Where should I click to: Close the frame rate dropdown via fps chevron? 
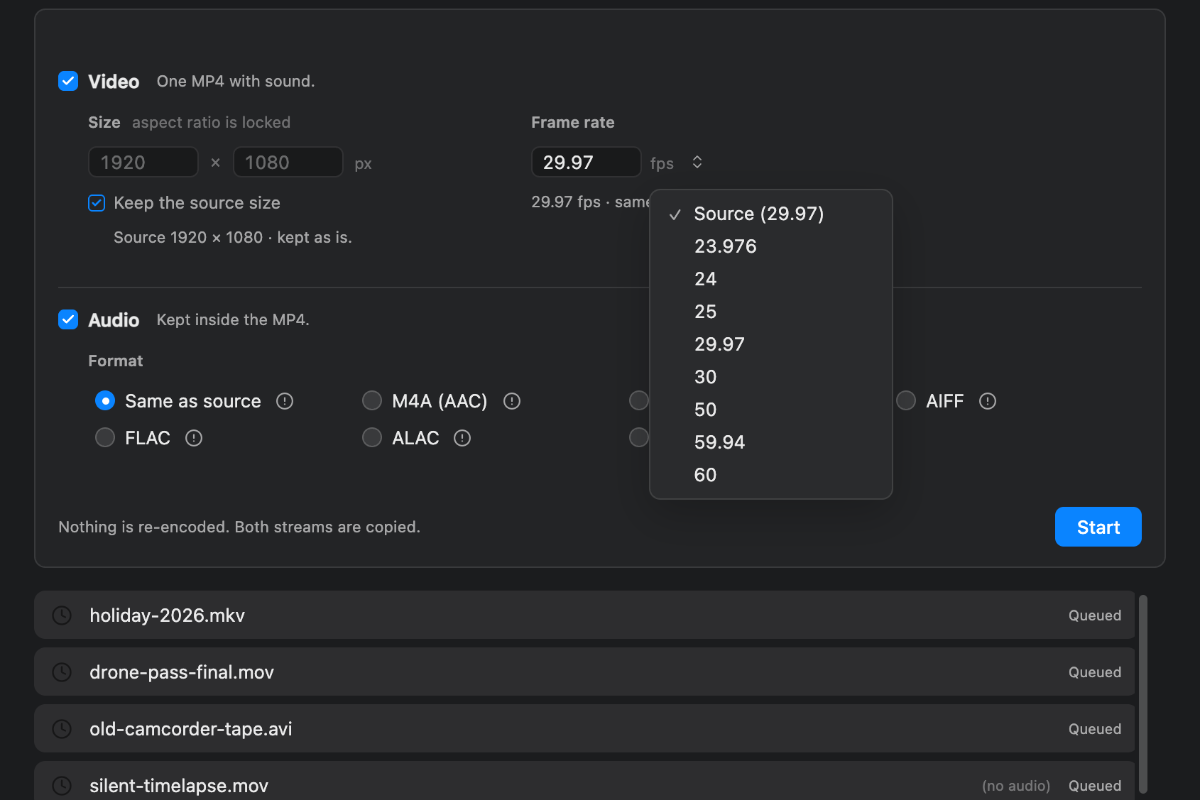(697, 162)
